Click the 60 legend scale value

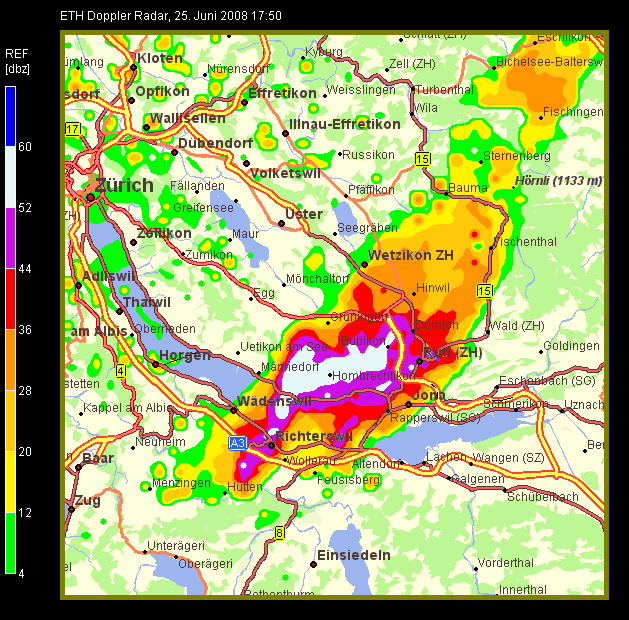coord(25,147)
